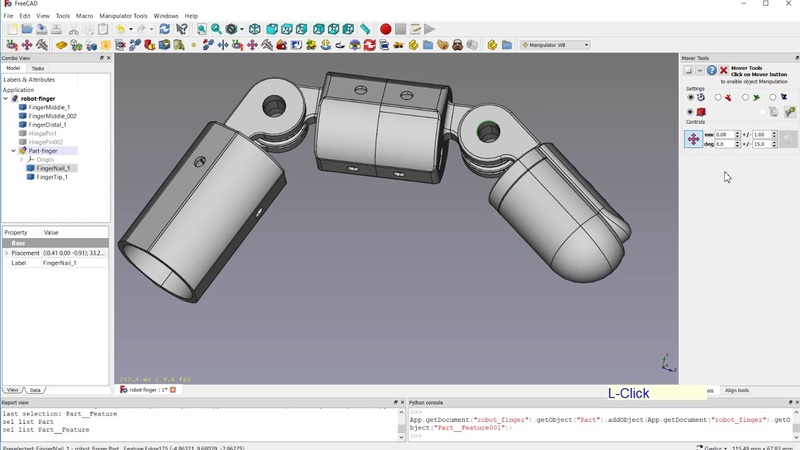
Task: Switch to isometric view icon
Action: (255, 29)
